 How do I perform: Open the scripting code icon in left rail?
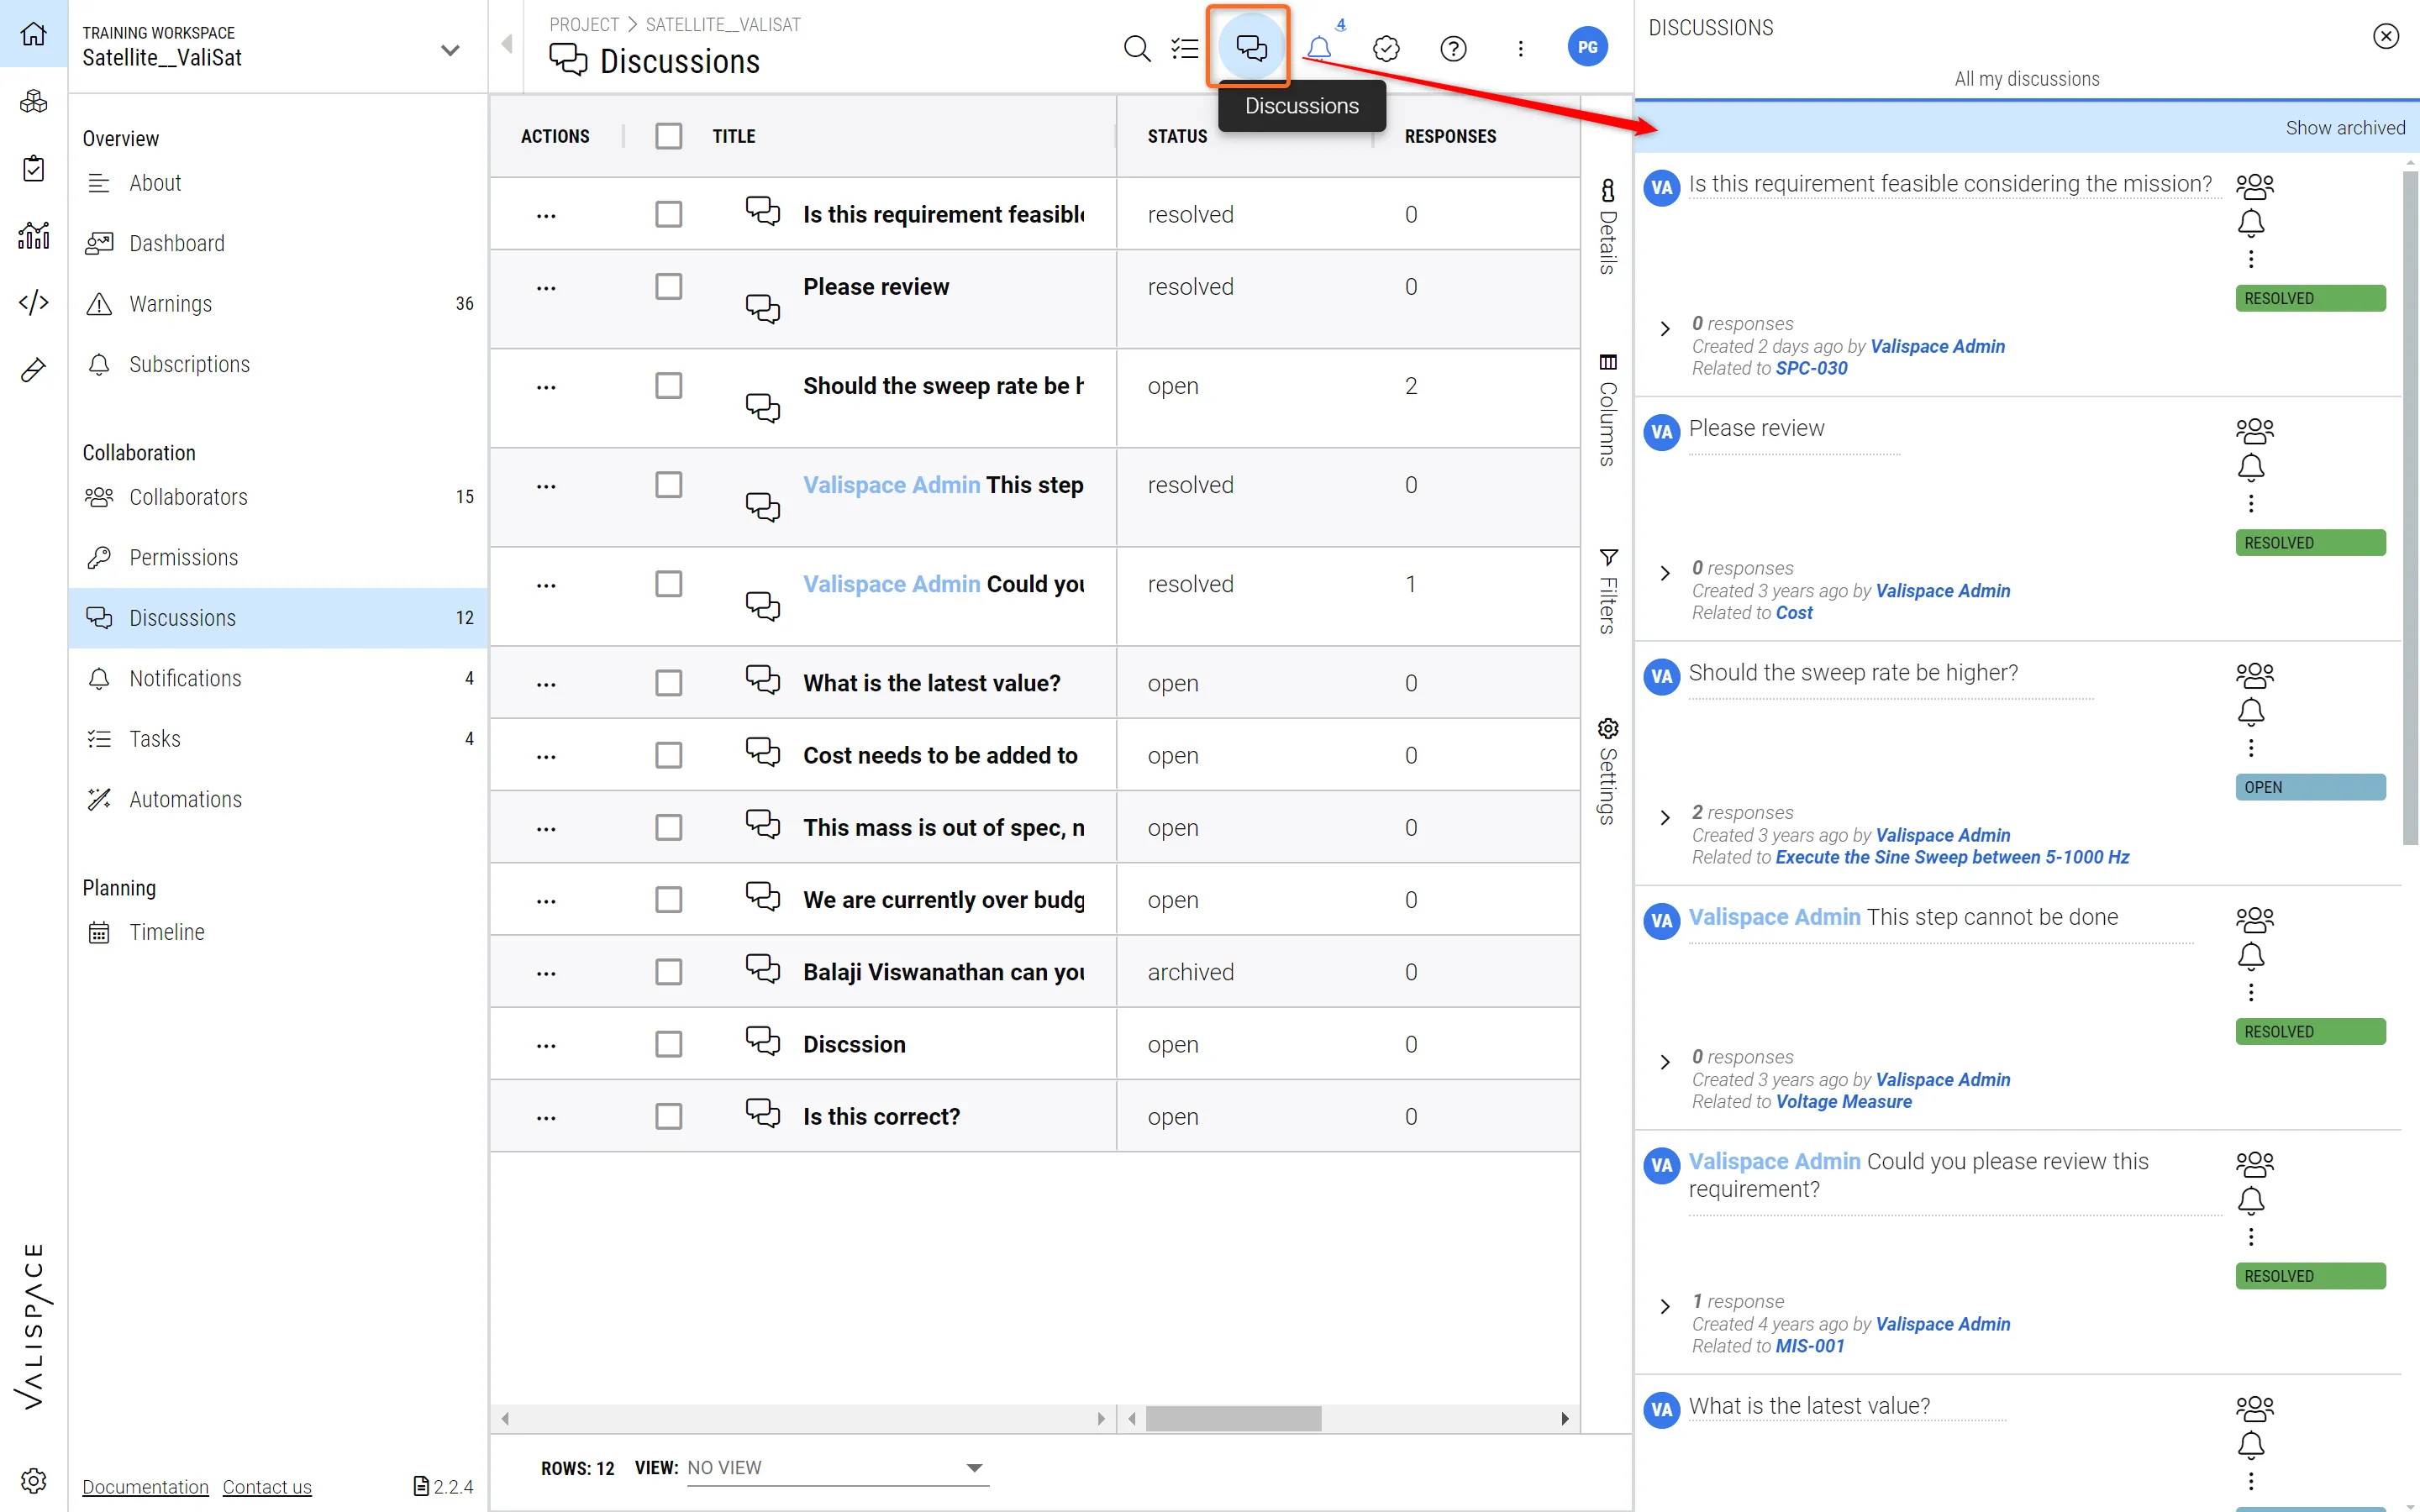33,302
